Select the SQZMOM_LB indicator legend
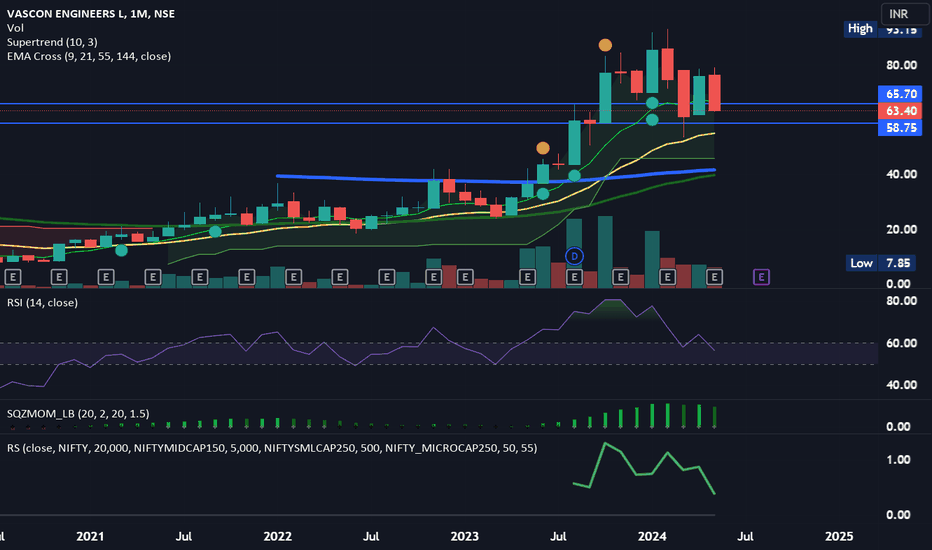 (78, 413)
